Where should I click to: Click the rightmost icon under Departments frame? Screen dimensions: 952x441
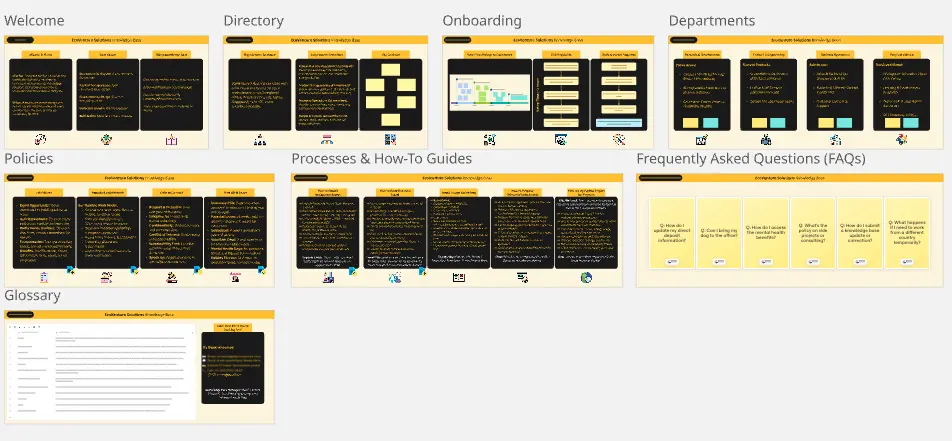pos(897,140)
